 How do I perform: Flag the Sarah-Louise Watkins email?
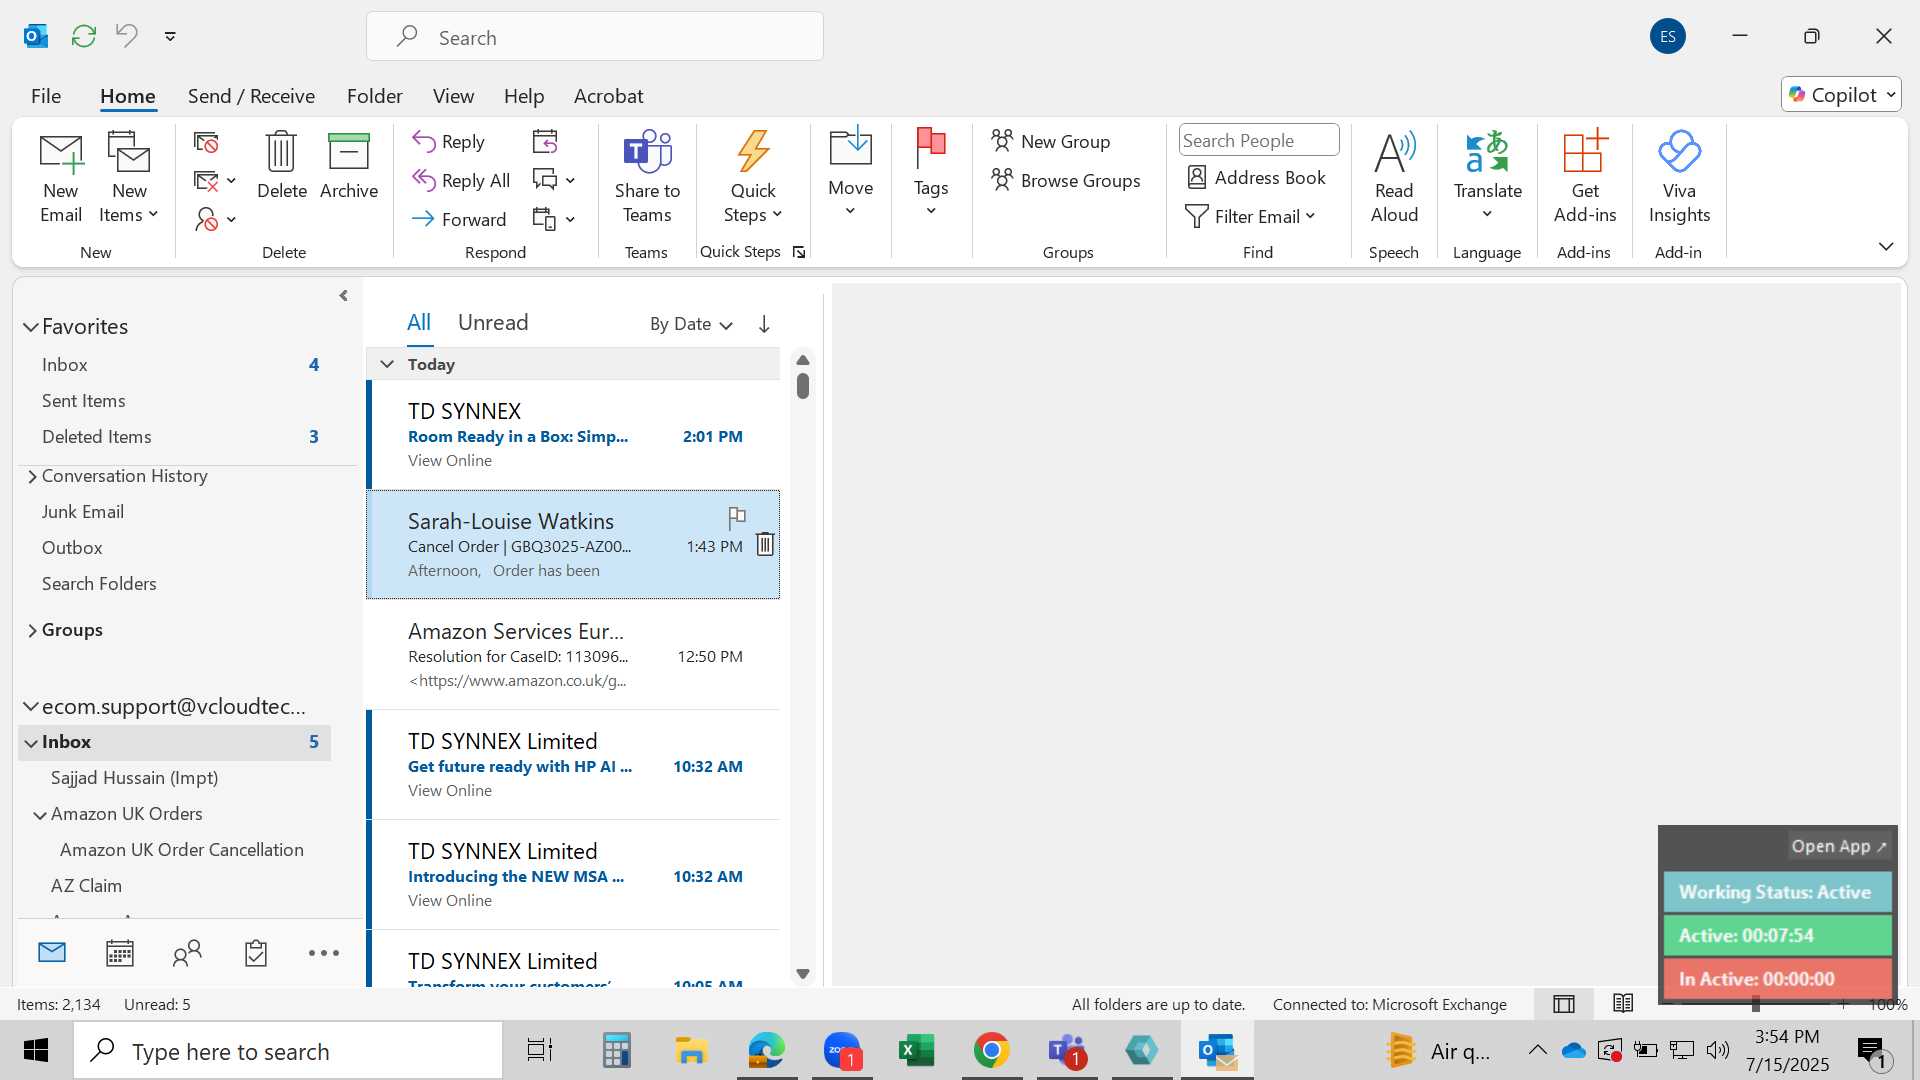pyautogui.click(x=737, y=517)
